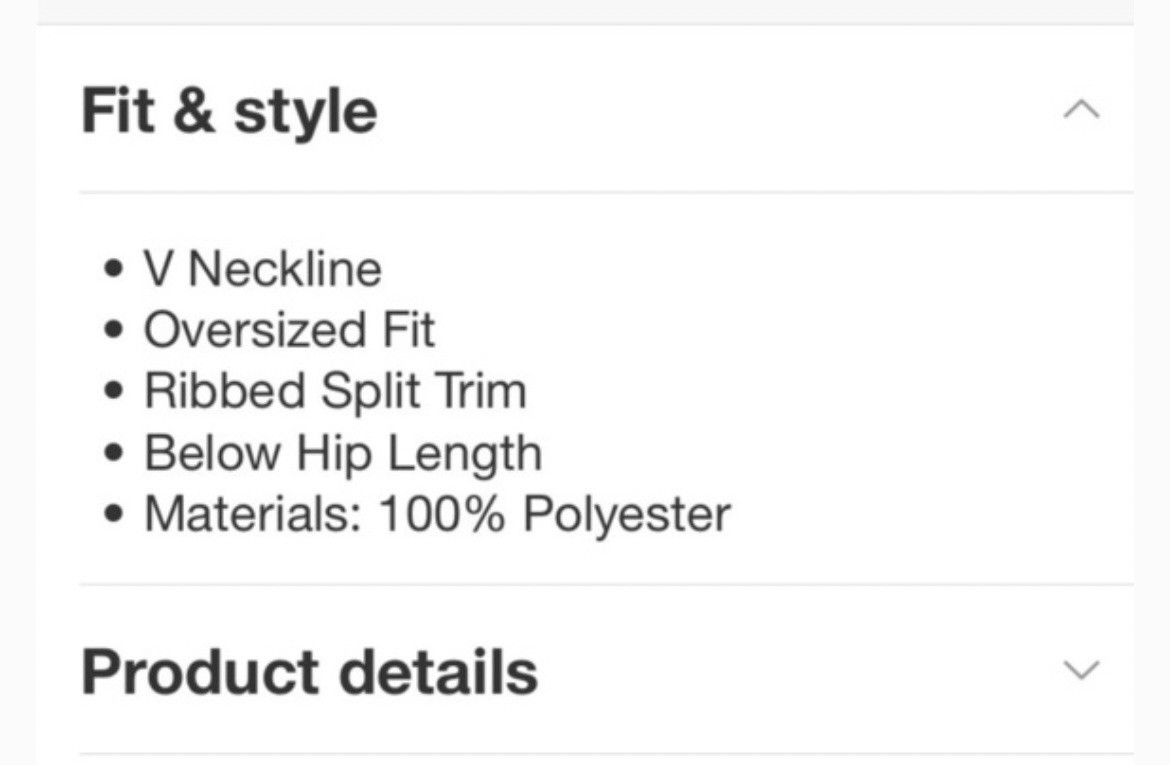
Task: Click the "Fit & style" section heading
Action: 229,110
